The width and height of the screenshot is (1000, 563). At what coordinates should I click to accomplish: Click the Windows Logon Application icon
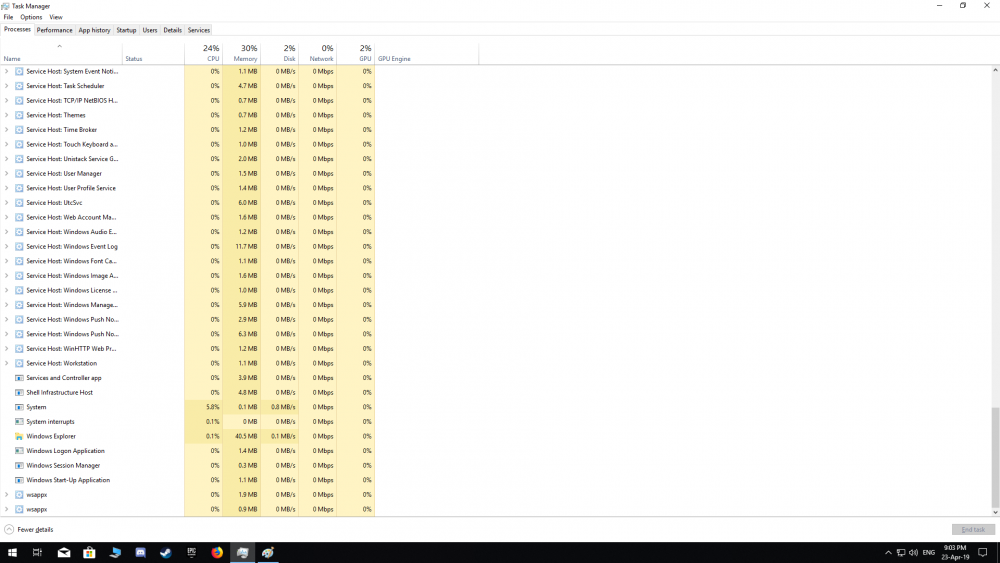pos(19,451)
